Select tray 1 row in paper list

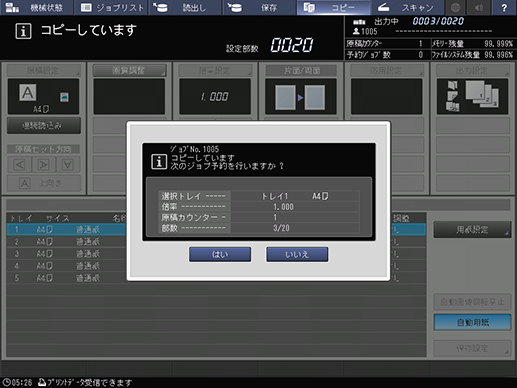(x=216, y=229)
